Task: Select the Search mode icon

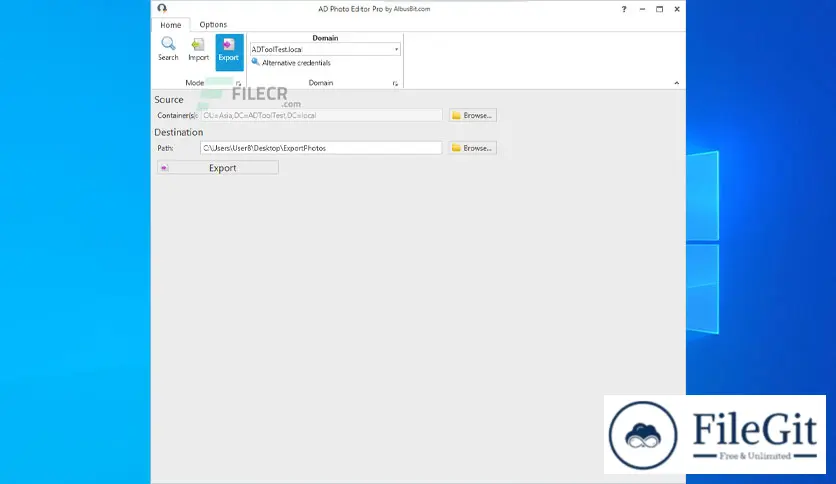Action: 168,50
